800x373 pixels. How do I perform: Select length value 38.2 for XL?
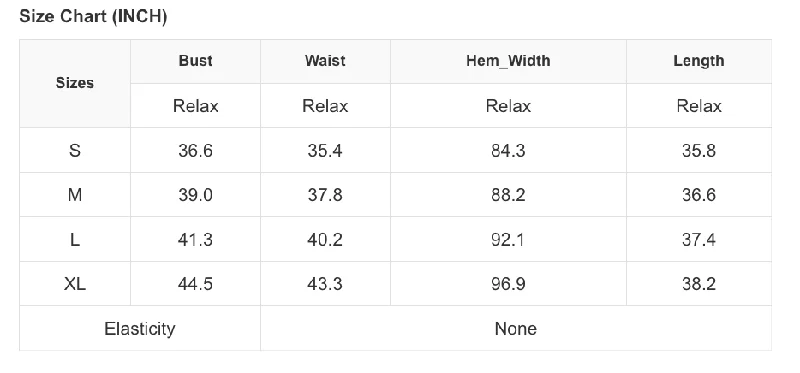click(x=699, y=284)
